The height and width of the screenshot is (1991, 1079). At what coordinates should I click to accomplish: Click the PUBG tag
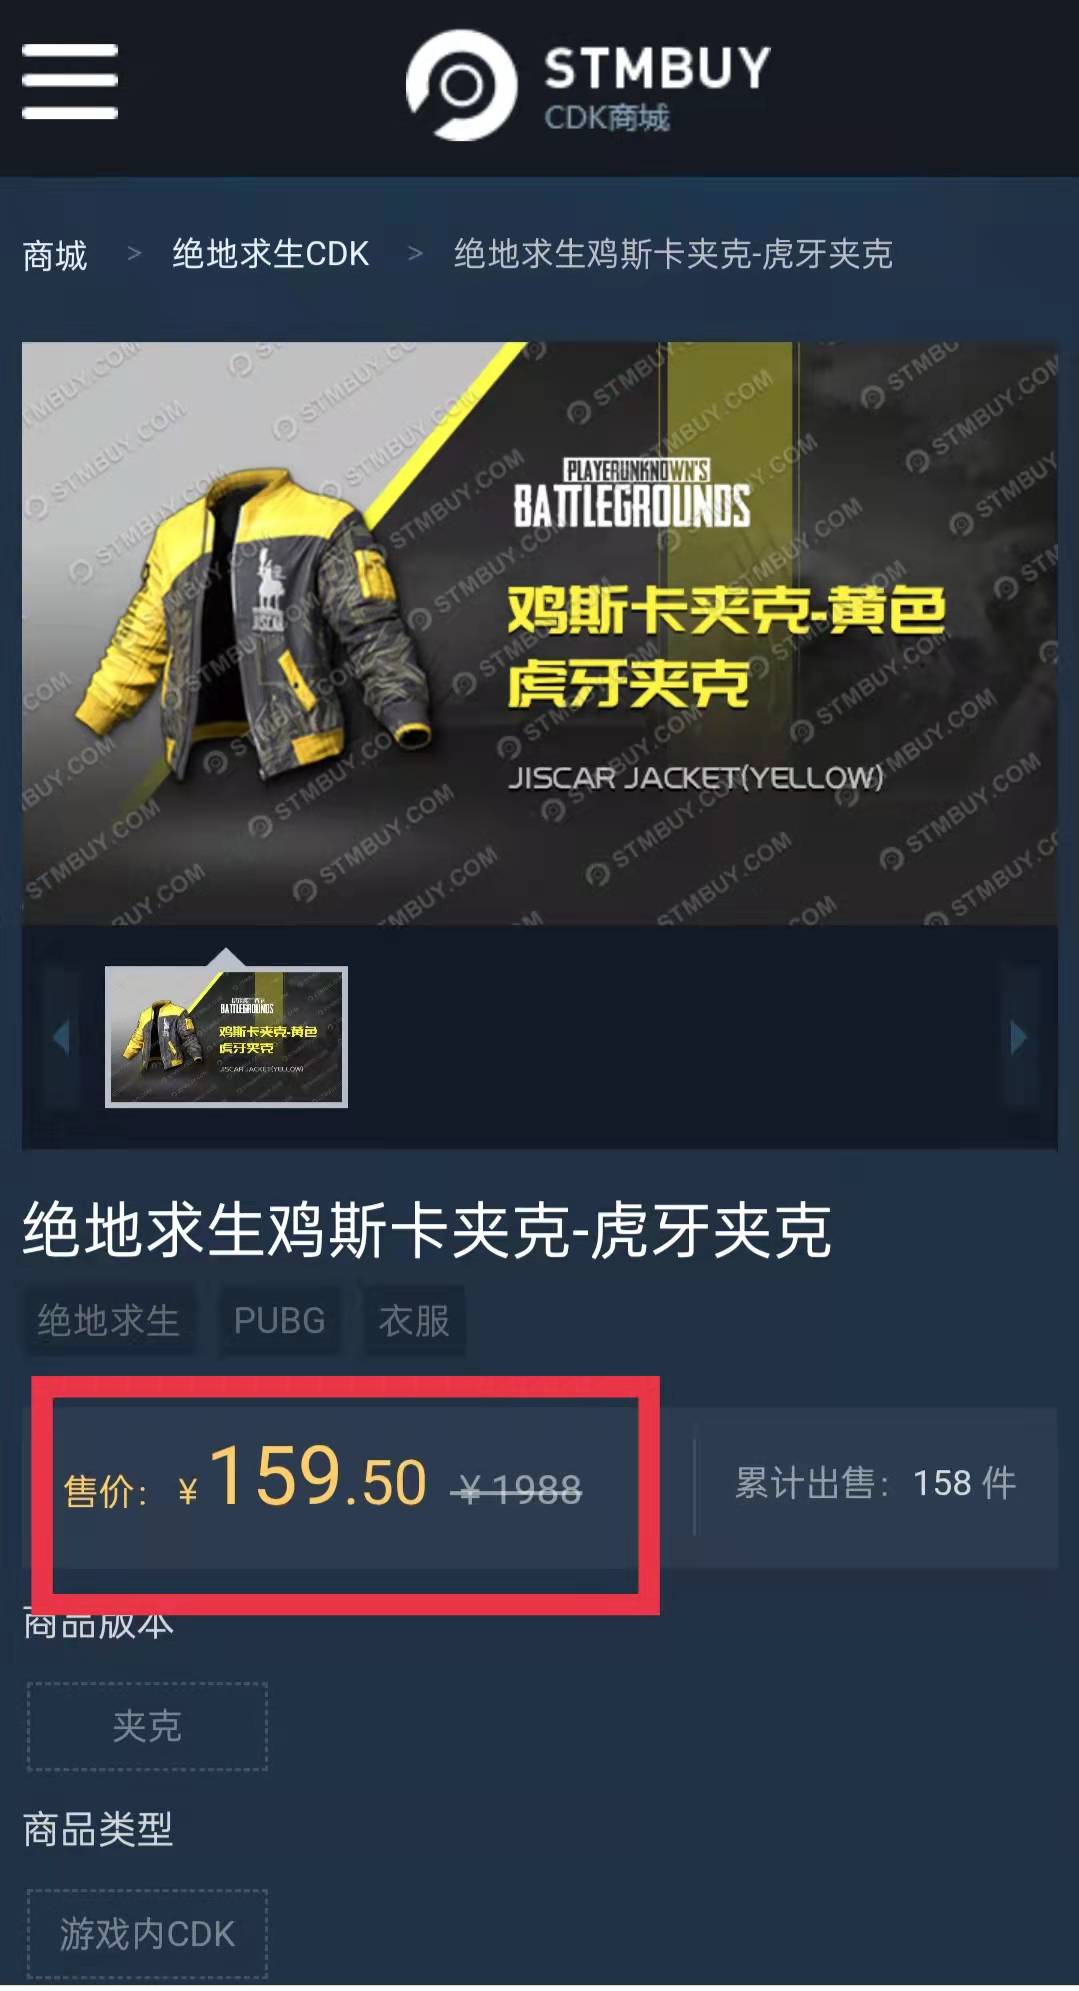click(280, 1321)
